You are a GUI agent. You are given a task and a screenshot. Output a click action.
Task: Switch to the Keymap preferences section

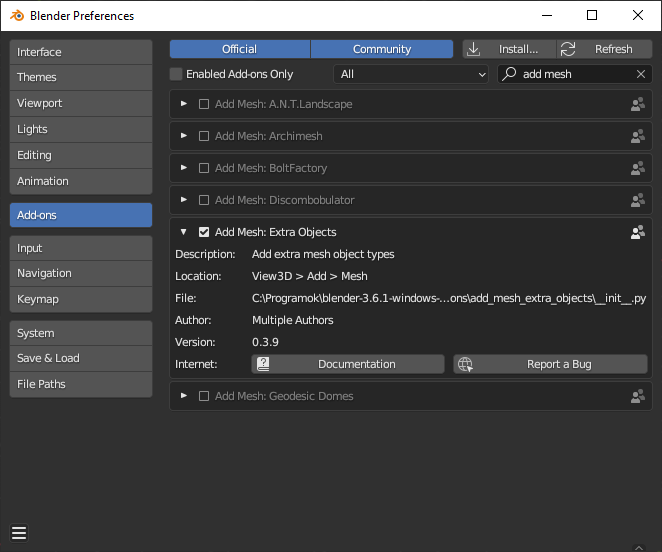81,299
